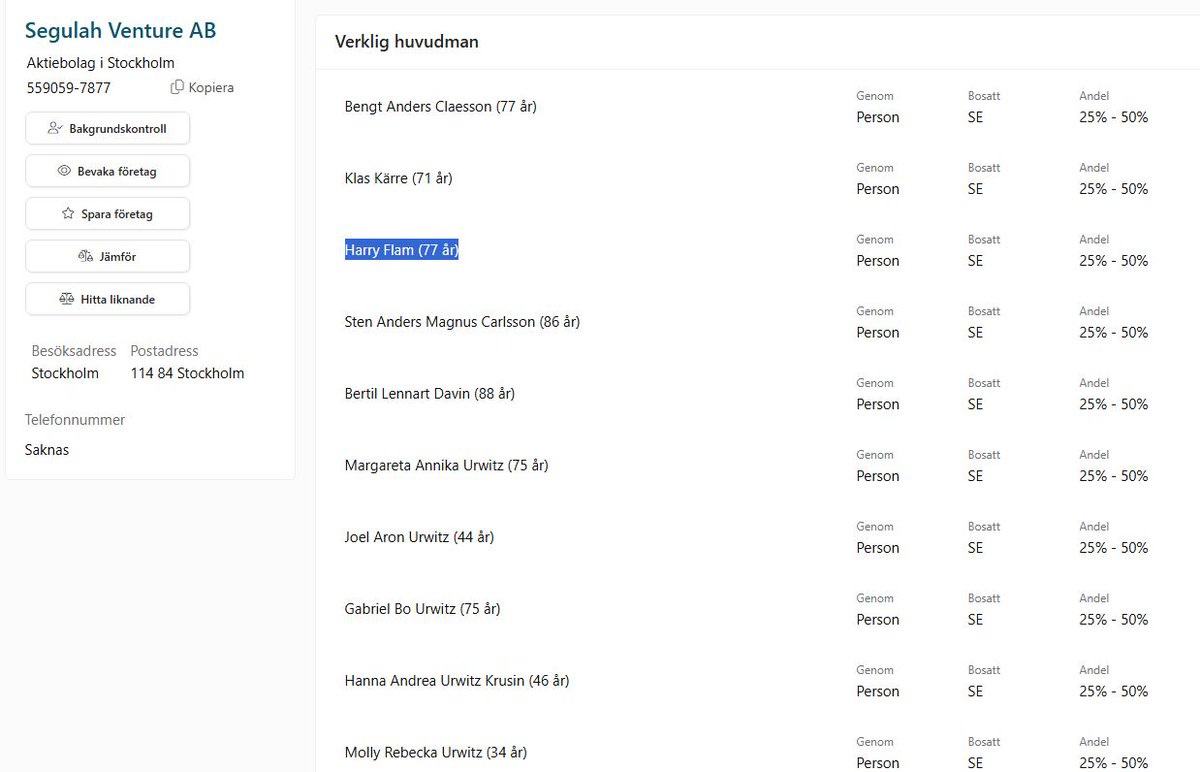
Task: Click the Verklig huvudman heading
Action: coord(407,42)
